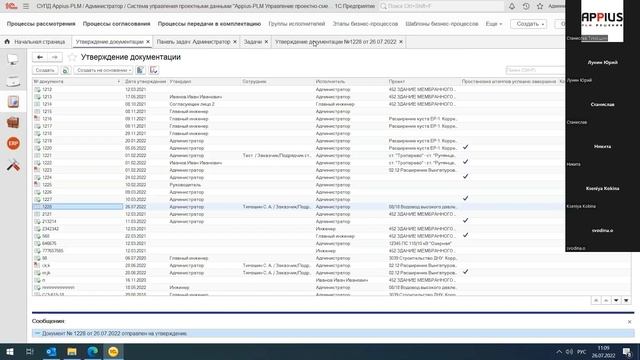Image resolution: width=640 pixels, height=360 pixels.
Task: Open the history clock icon
Action: pos(526,6)
